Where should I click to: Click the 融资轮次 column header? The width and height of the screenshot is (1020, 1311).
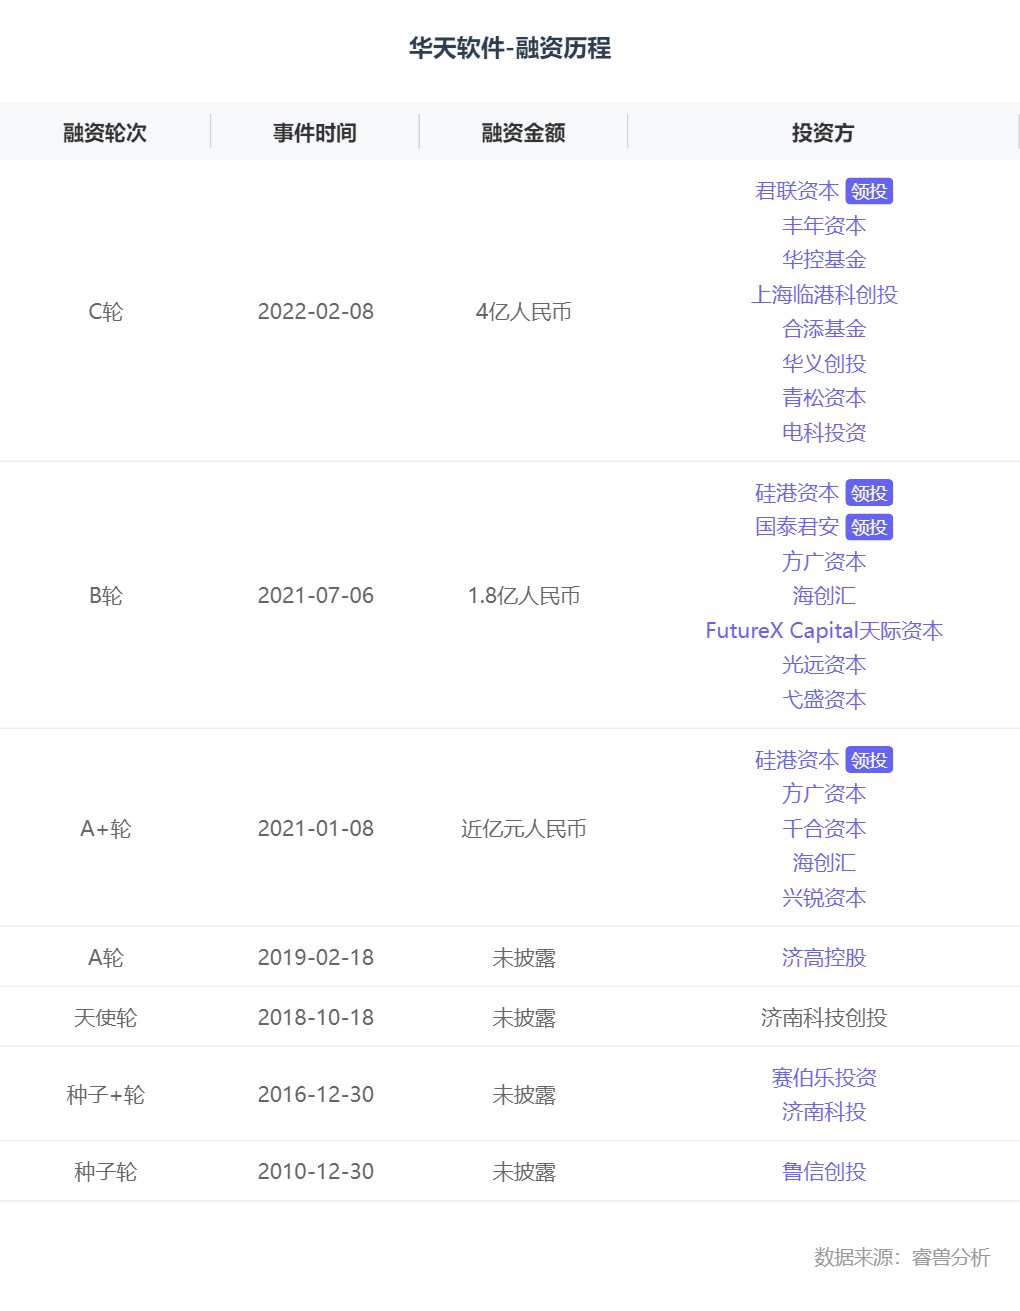(x=105, y=133)
